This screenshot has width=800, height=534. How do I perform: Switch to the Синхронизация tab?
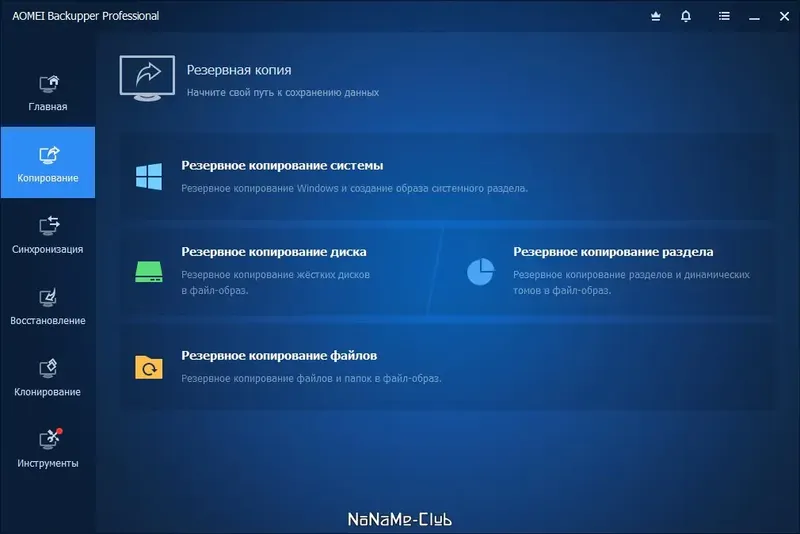(x=48, y=234)
